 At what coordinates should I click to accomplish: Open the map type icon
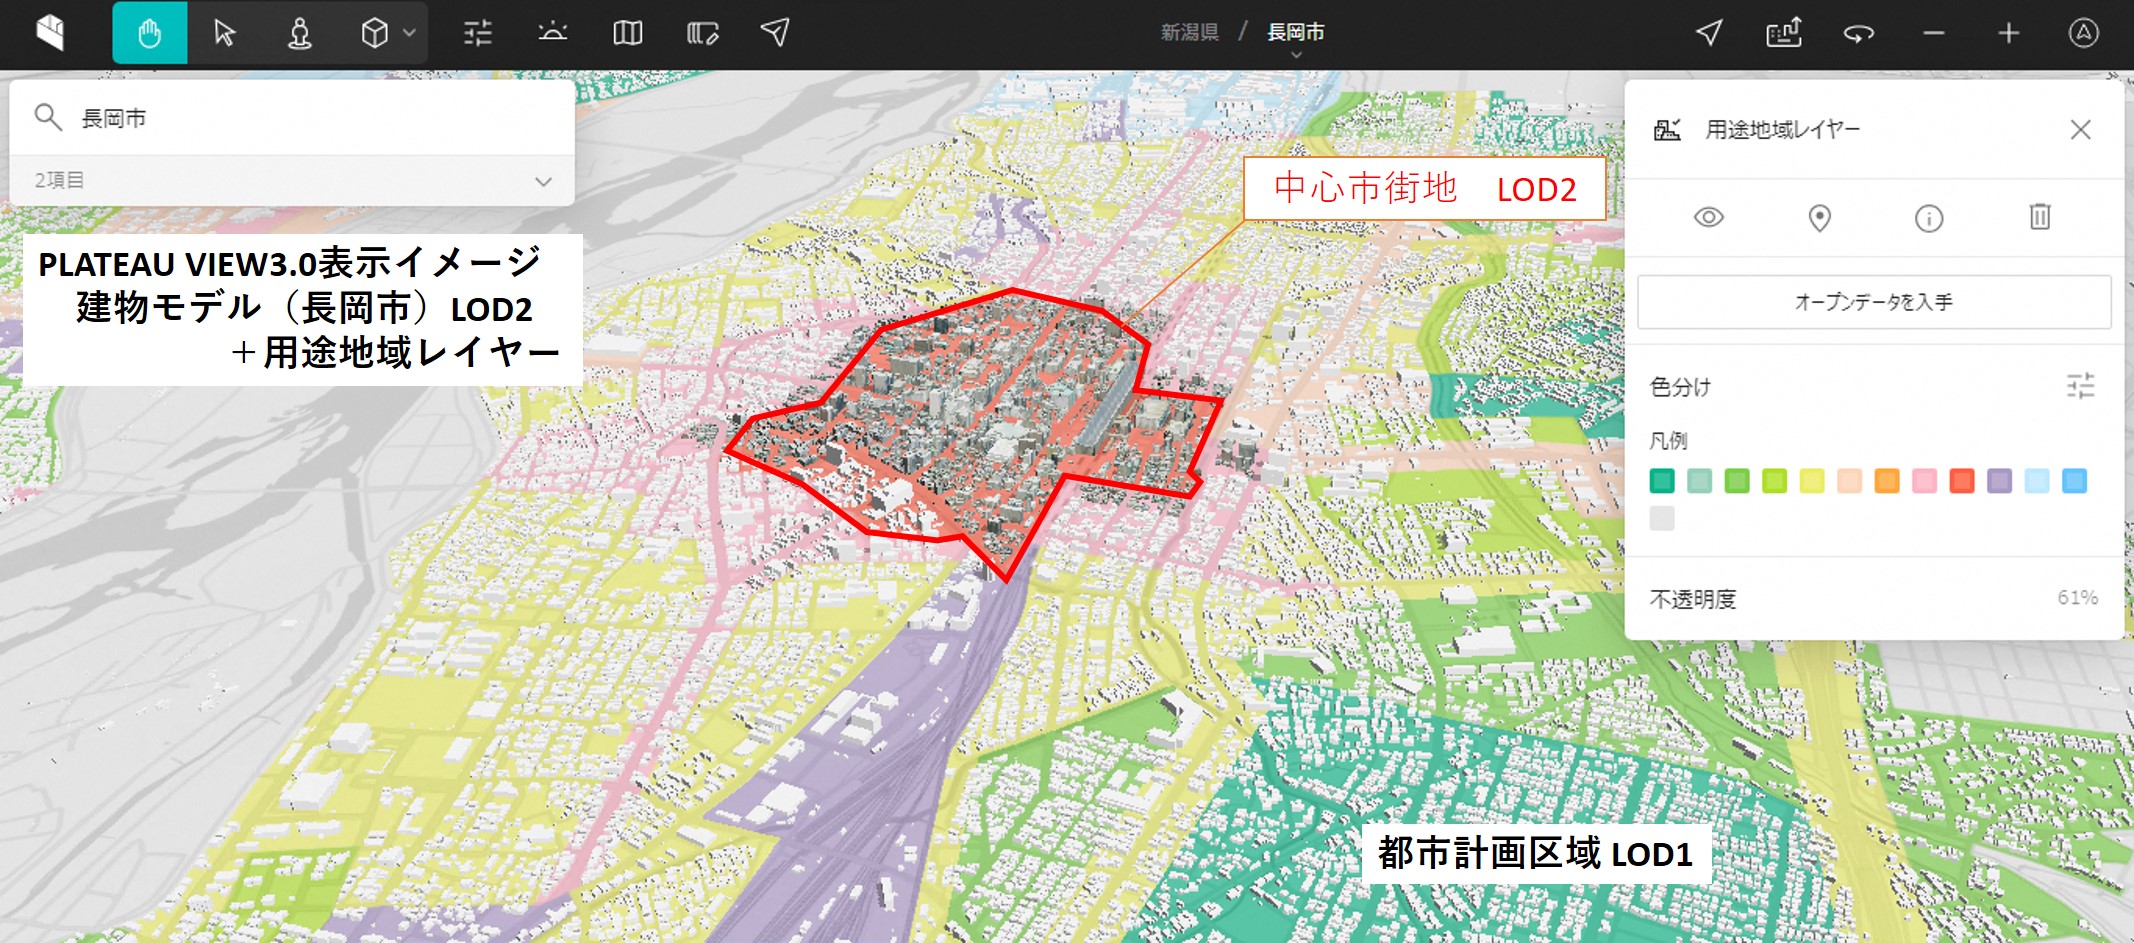coord(627,33)
